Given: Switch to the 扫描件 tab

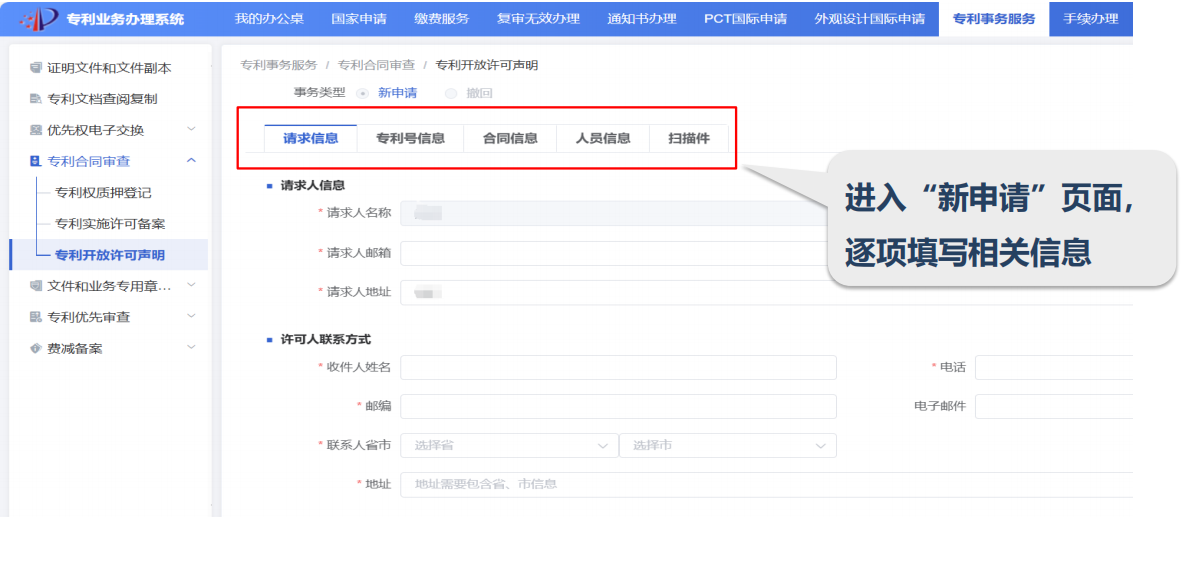Looking at the screenshot, I should (x=689, y=139).
